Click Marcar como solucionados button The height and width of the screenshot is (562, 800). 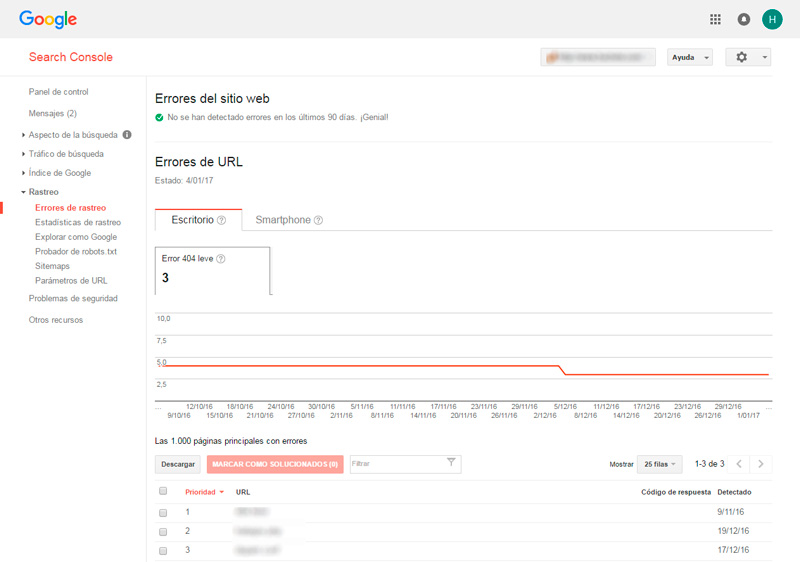coord(276,464)
